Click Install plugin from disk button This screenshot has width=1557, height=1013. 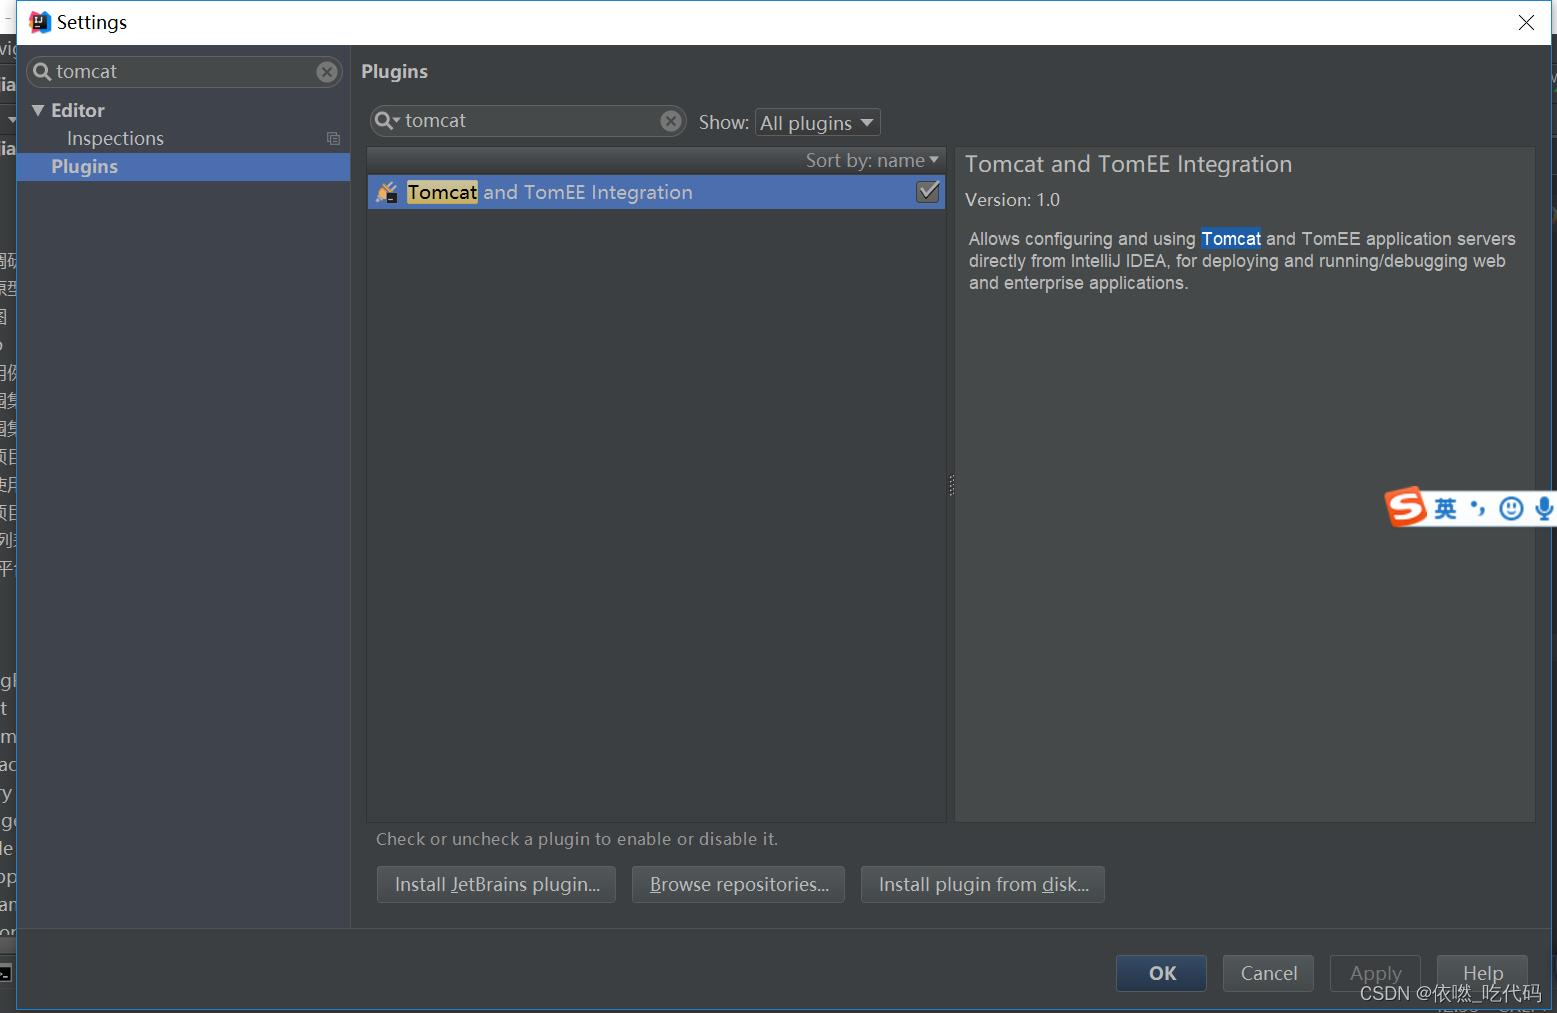coord(983,885)
